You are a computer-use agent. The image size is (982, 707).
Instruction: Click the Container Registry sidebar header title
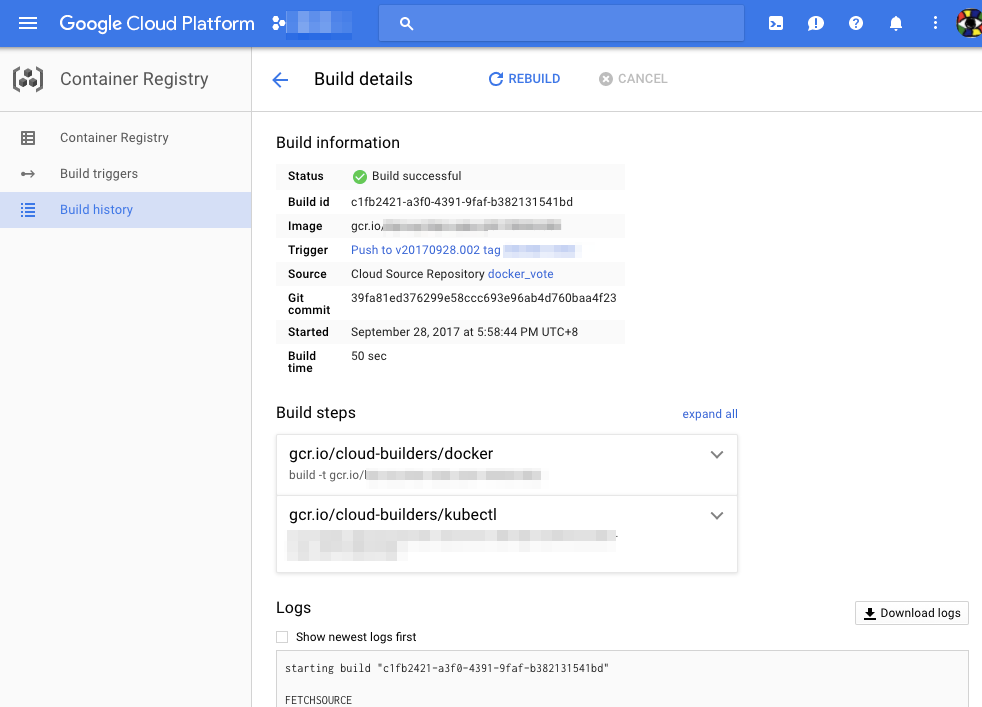134,79
